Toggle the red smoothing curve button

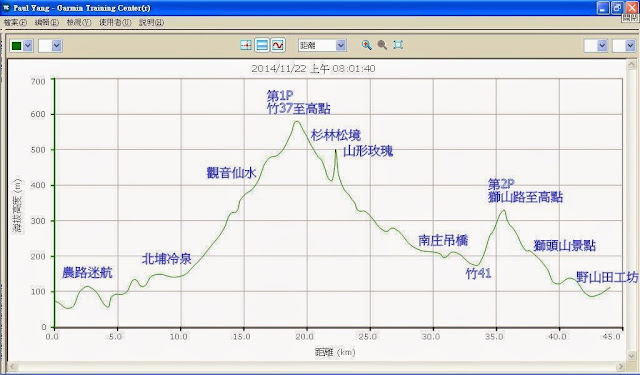[278, 45]
